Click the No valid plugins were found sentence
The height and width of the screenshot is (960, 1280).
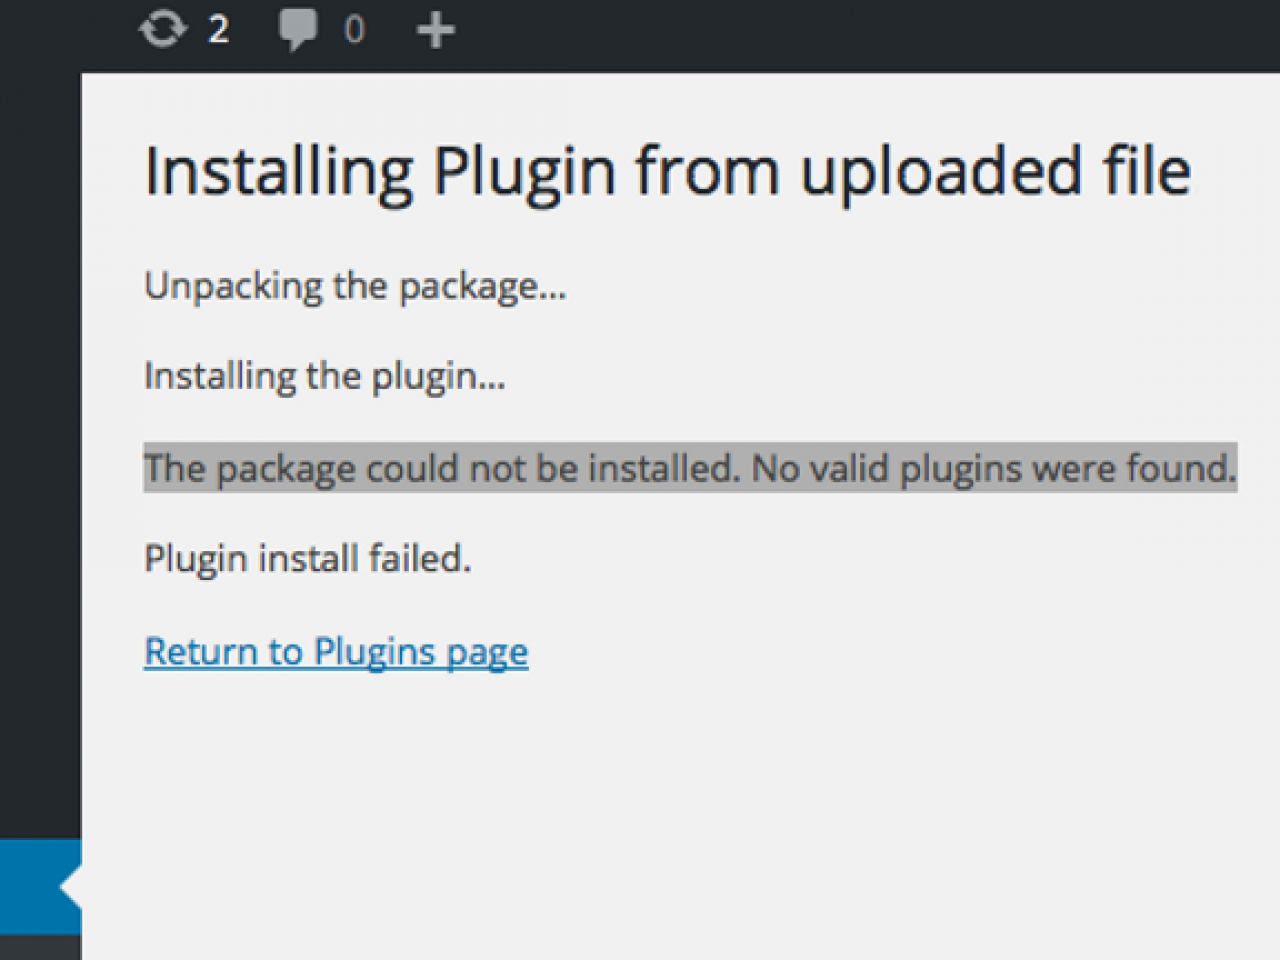(994, 468)
